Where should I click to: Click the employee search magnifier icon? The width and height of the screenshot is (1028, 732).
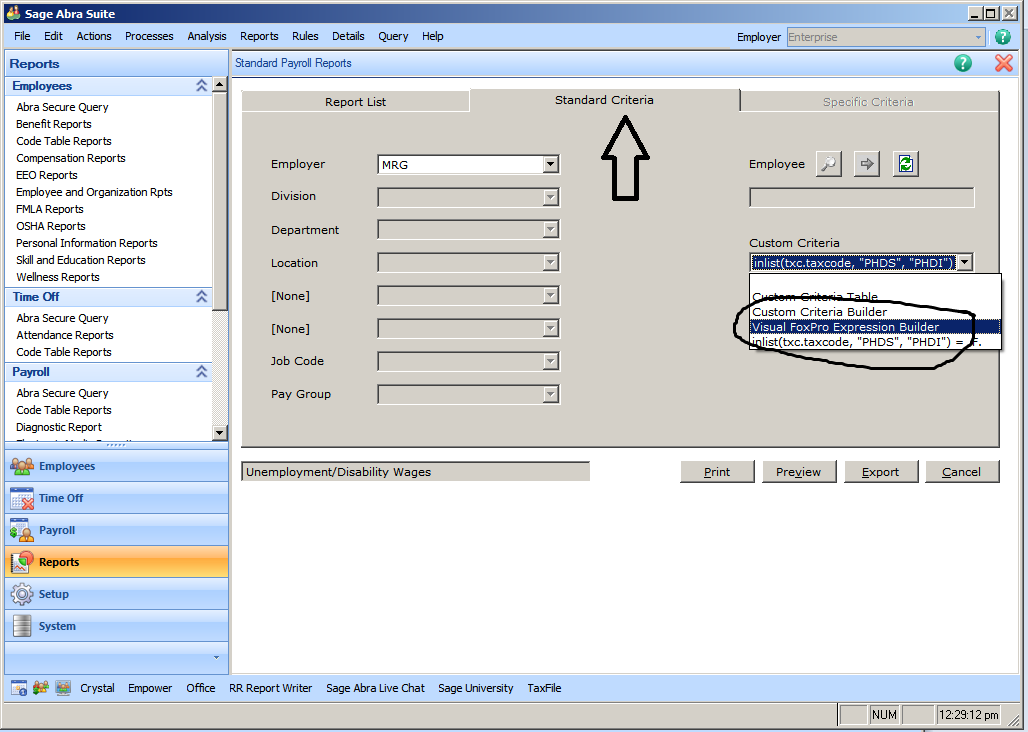tap(829, 164)
